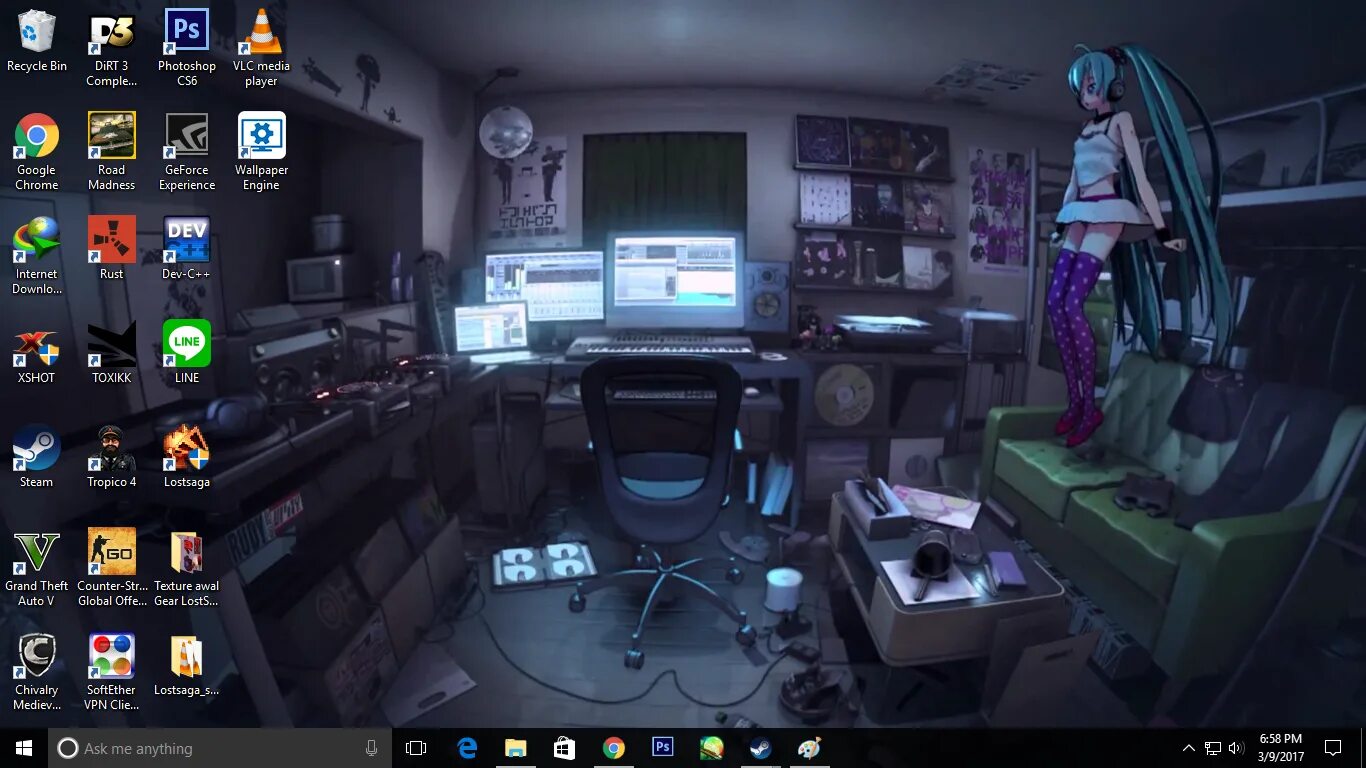Image resolution: width=1366 pixels, height=768 pixels.
Task: Click the Grand Theft Auto V icon
Action: point(37,569)
